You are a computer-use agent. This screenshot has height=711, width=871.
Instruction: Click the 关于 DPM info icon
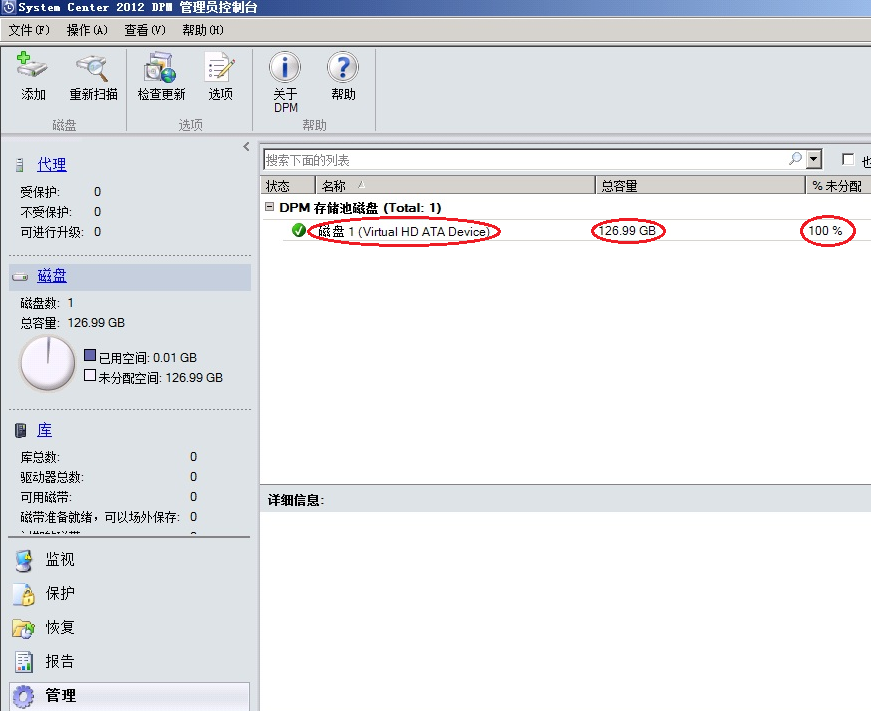point(285,67)
